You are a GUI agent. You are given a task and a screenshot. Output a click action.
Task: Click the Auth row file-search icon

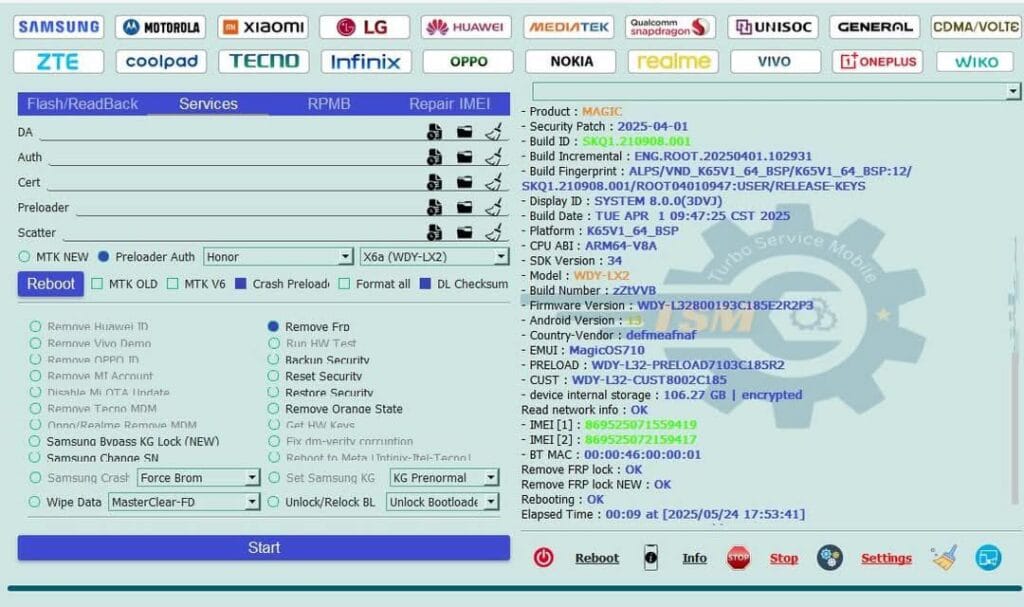434,157
